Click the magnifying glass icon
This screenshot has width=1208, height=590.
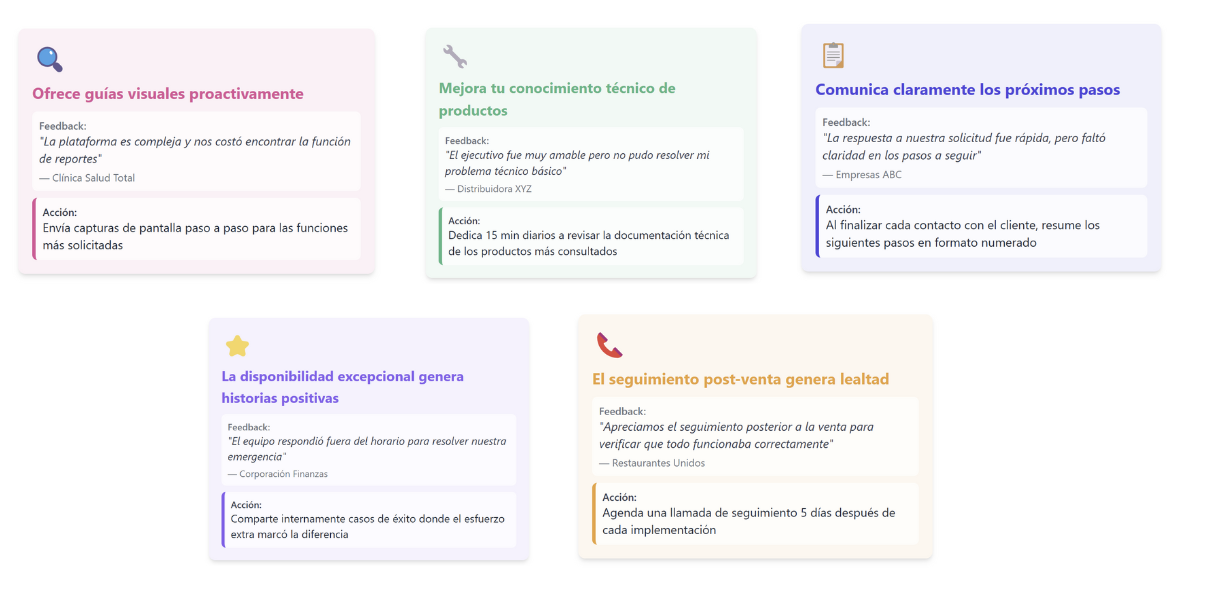49,59
